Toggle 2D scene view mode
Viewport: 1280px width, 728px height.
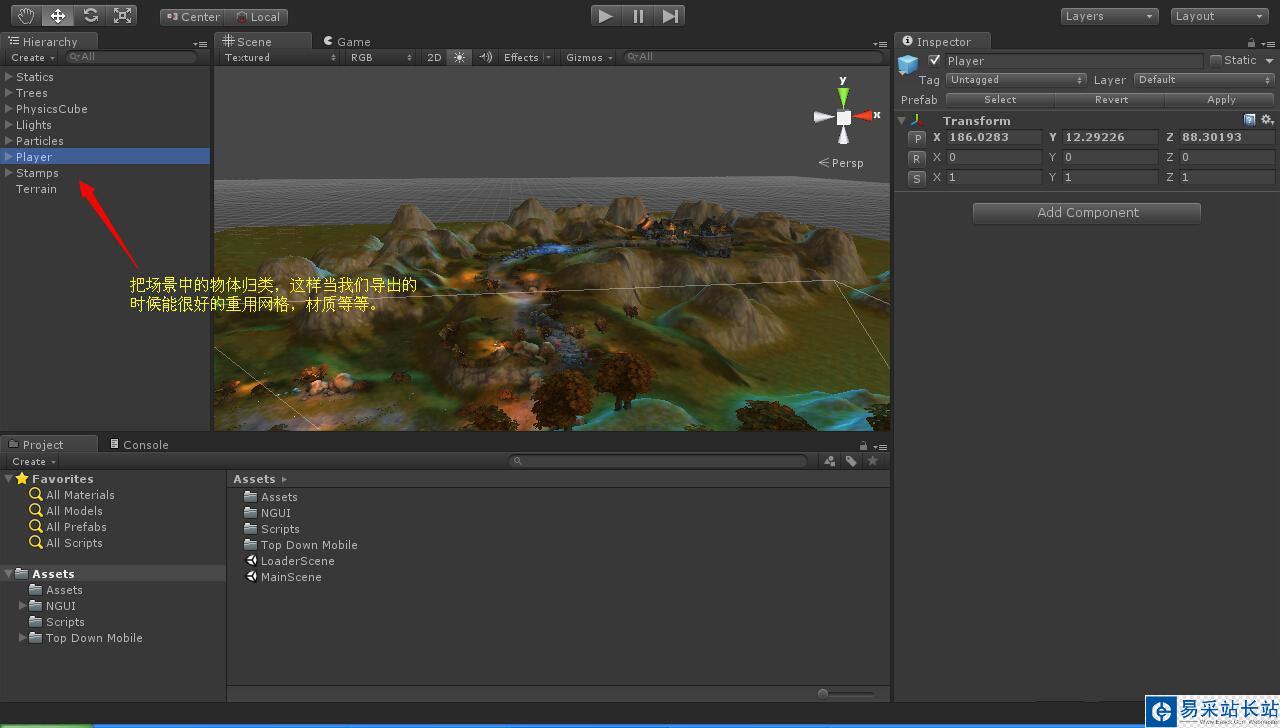[x=434, y=57]
